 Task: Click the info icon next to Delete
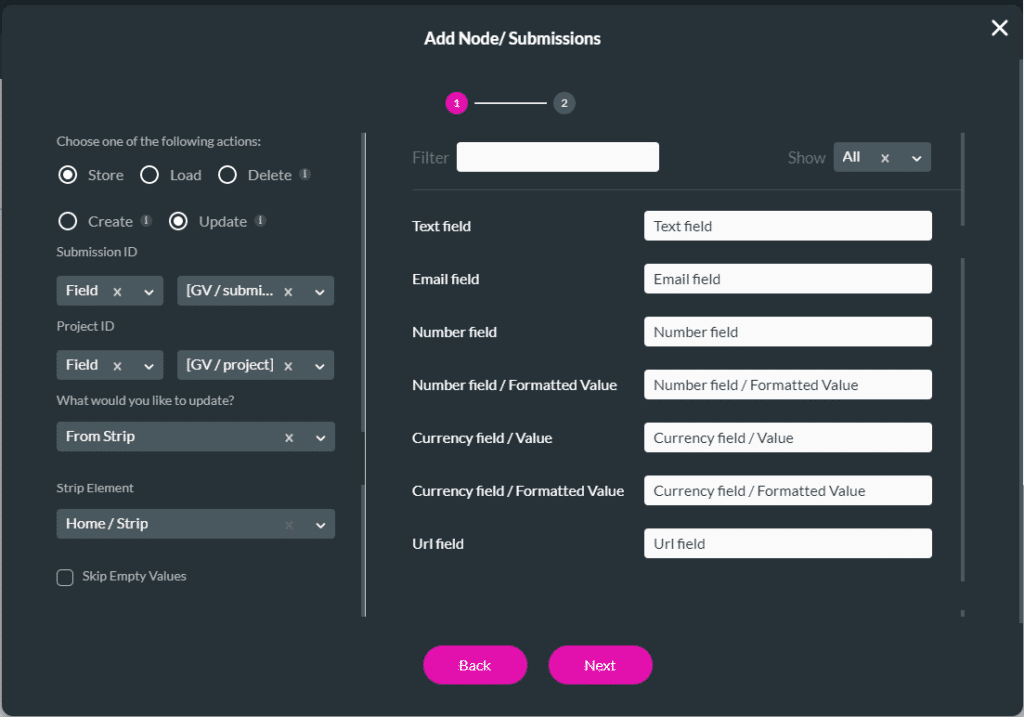click(x=305, y=174)
